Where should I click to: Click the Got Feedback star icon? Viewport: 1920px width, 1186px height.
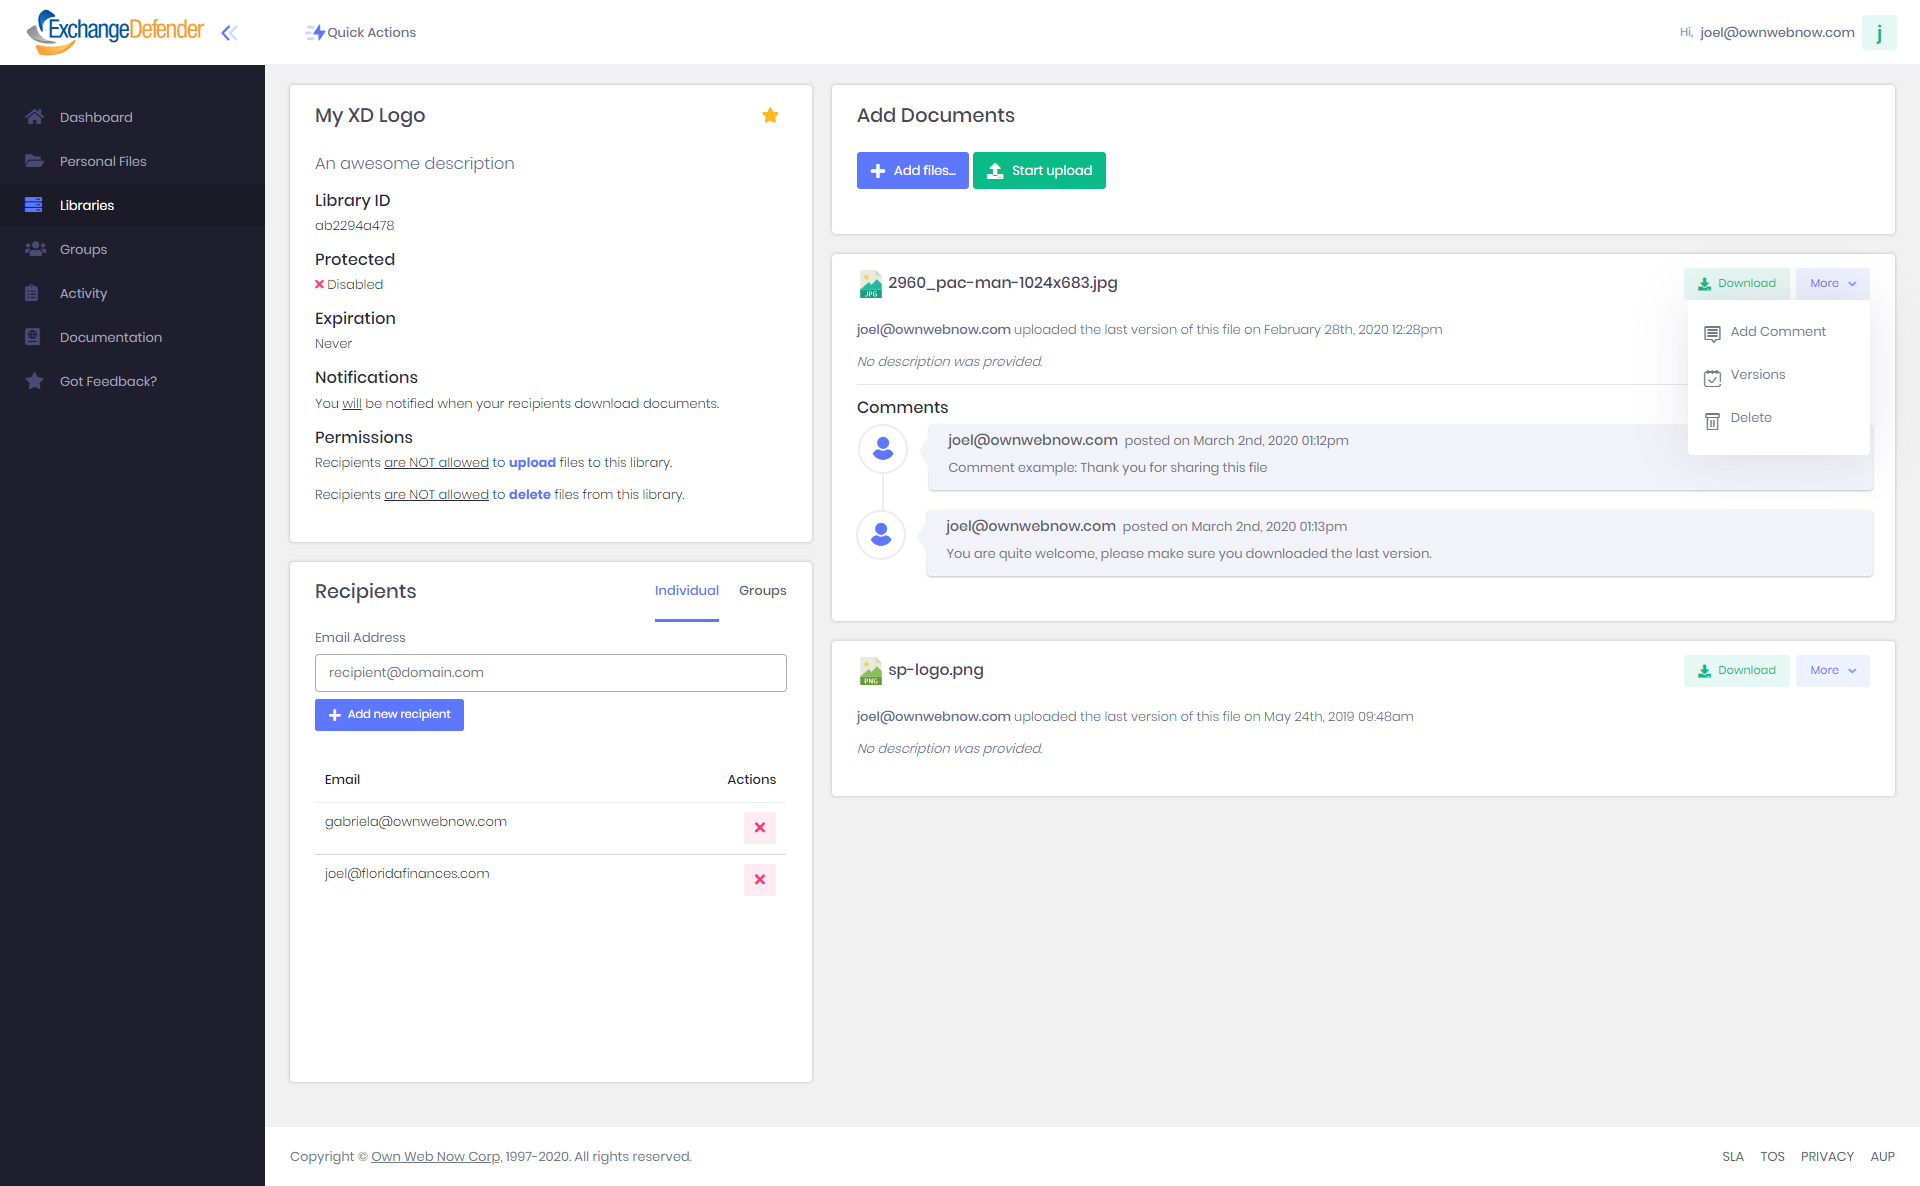coord(35,381)
